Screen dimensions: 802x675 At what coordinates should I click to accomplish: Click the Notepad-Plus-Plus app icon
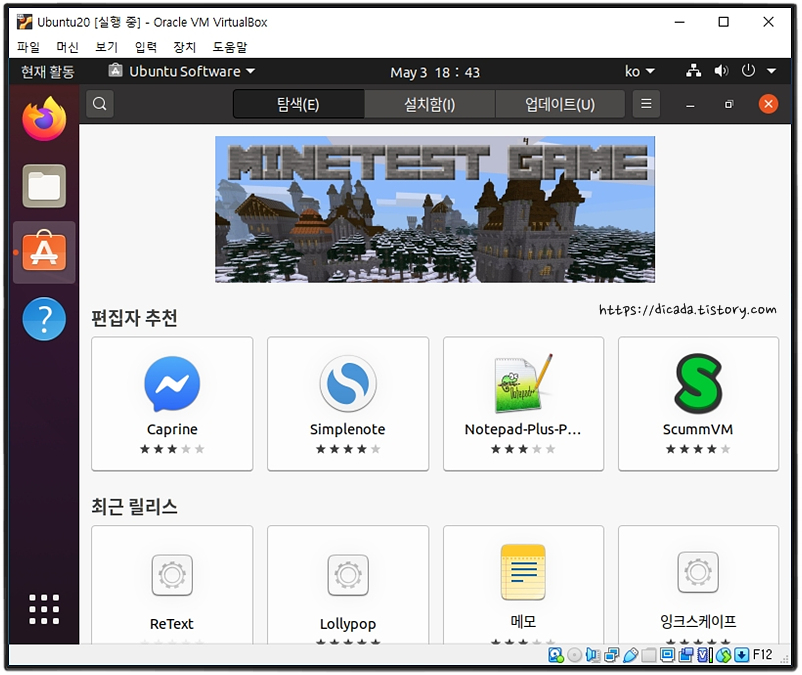pyautogui.click(x=523, y=383)
